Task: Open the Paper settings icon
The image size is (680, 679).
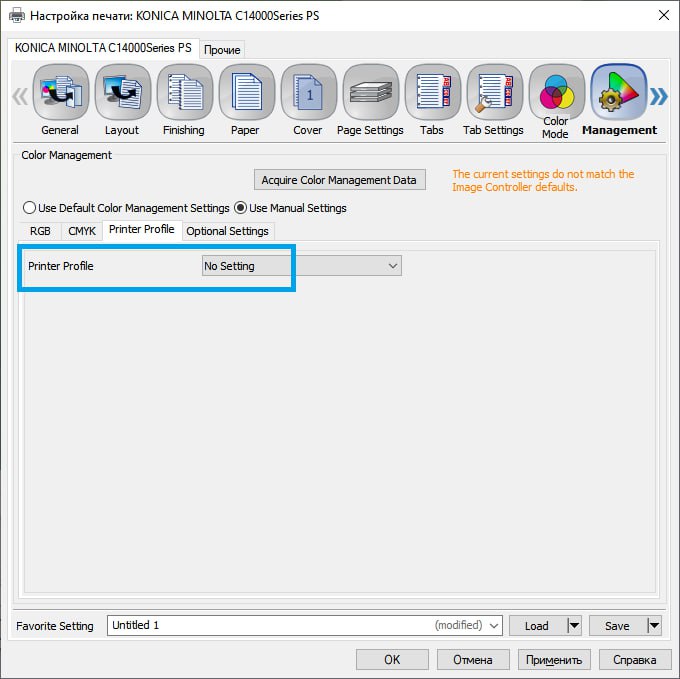Action: 247,92
